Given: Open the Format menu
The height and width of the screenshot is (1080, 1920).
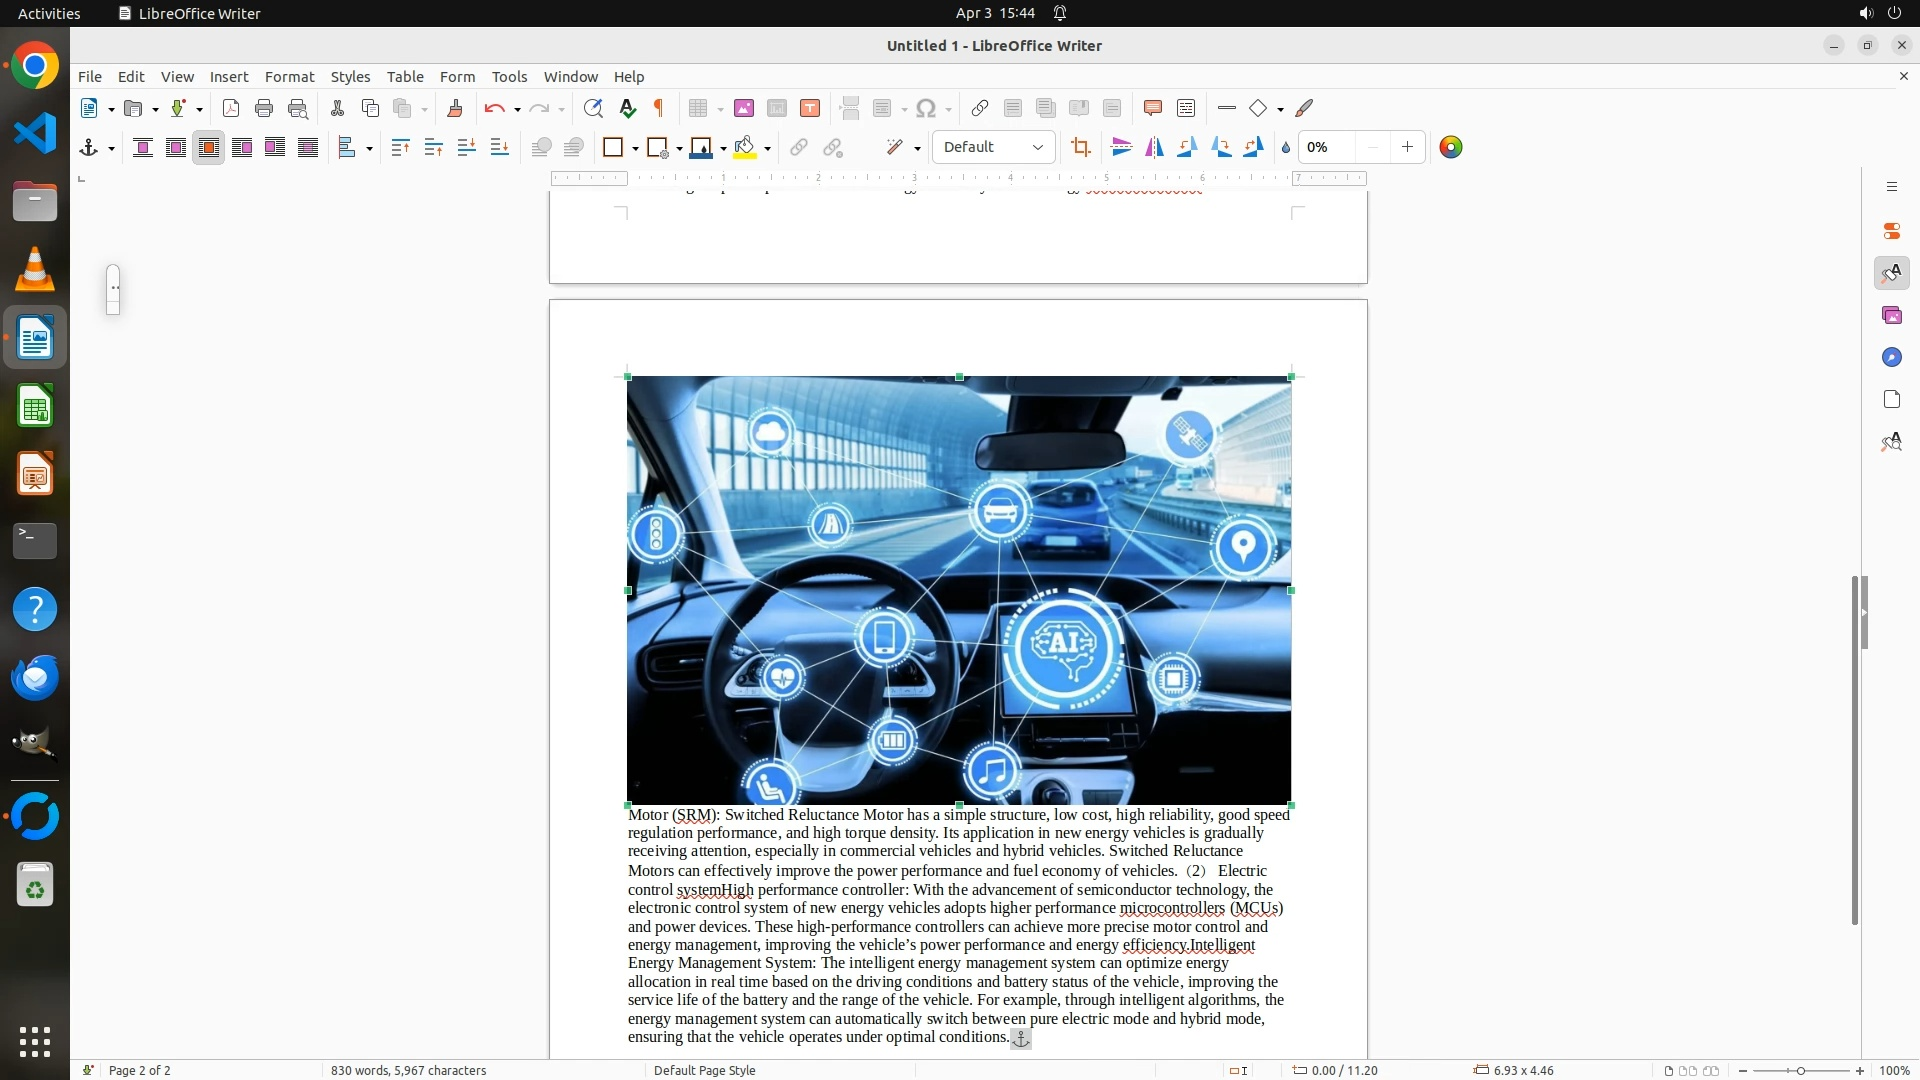Looking at the screenshot, I should [289, 77].
